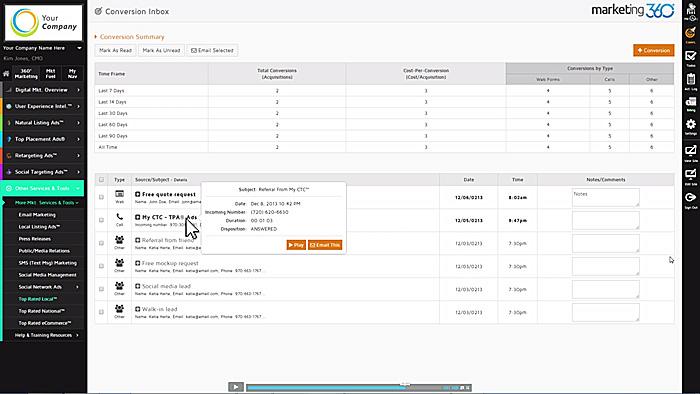
Task: Click the Edit Site icon
Action: click(691, 175)
